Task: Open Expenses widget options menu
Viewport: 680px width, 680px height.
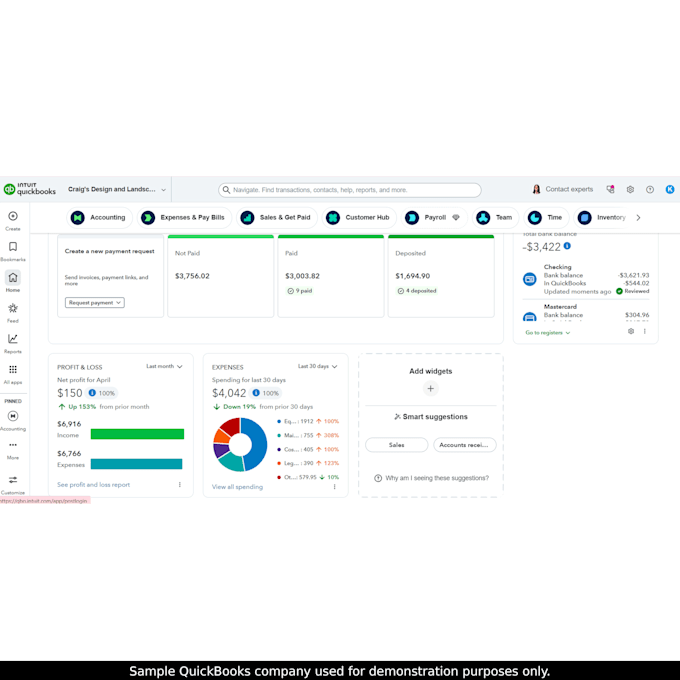Action: click(334, 487)
